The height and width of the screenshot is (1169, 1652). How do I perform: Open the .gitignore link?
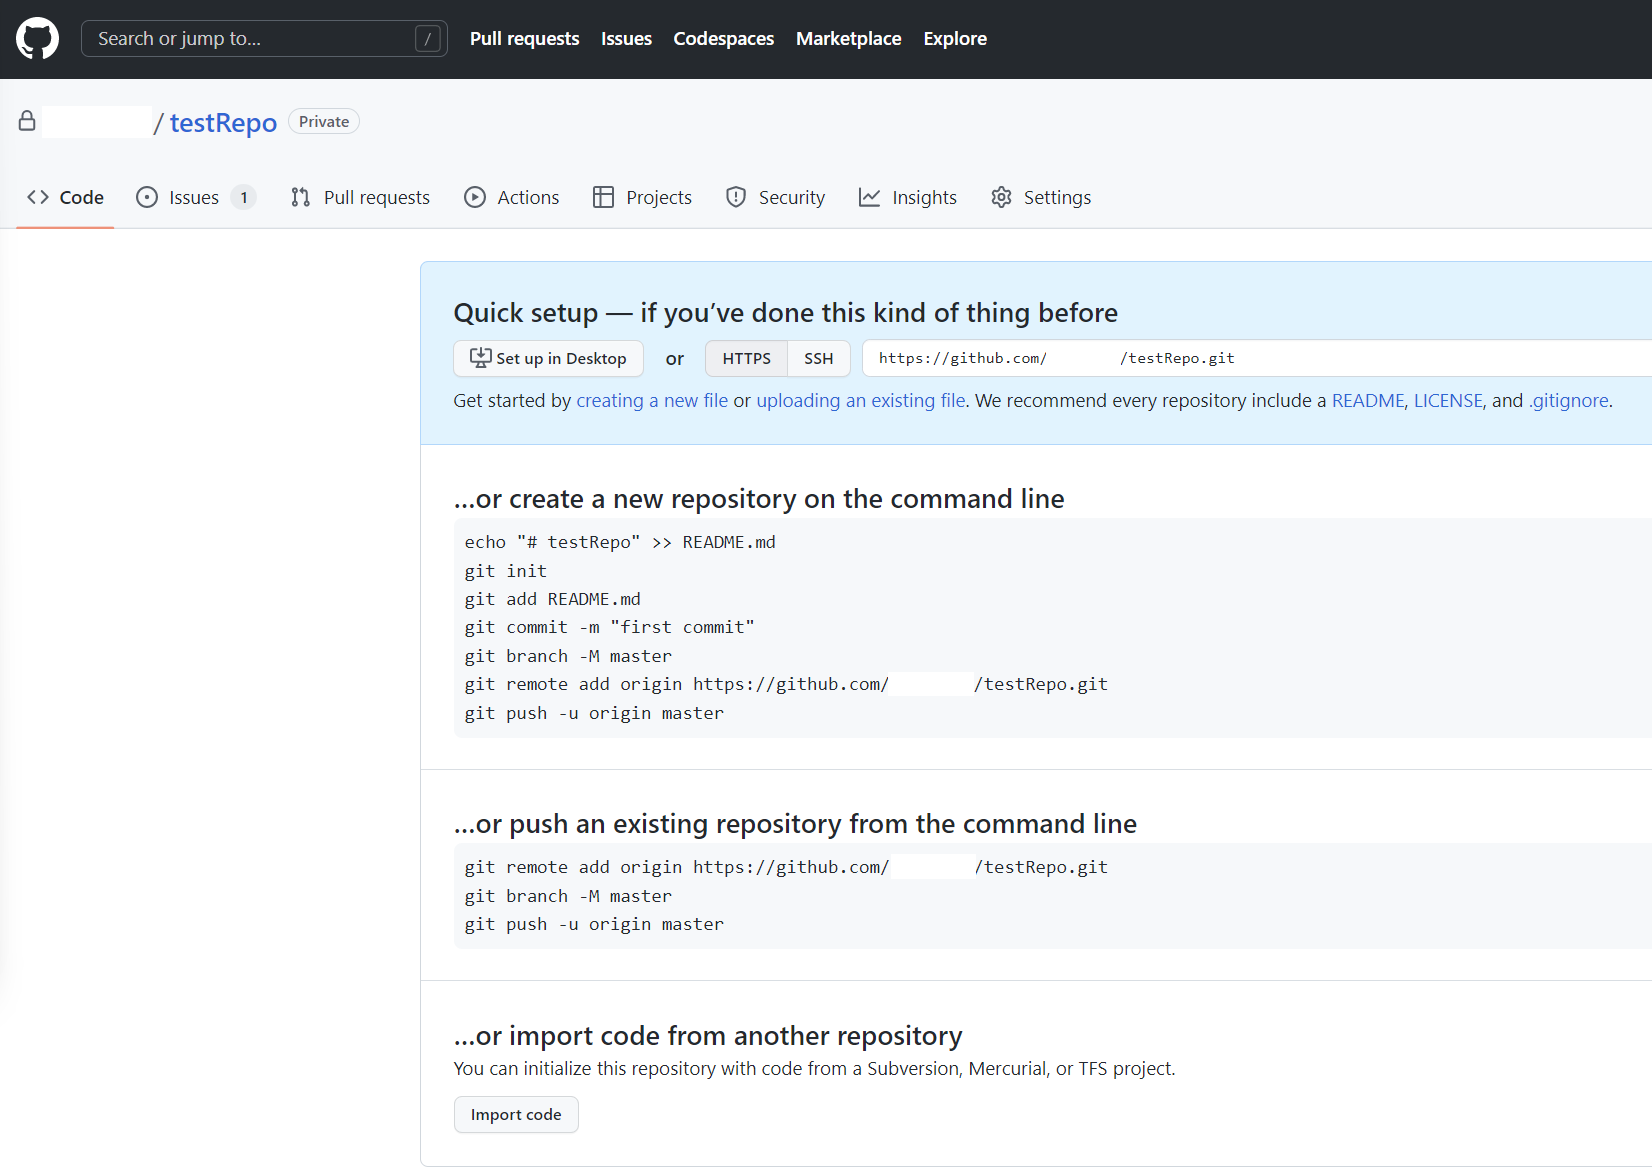(x=1569, y=400)
